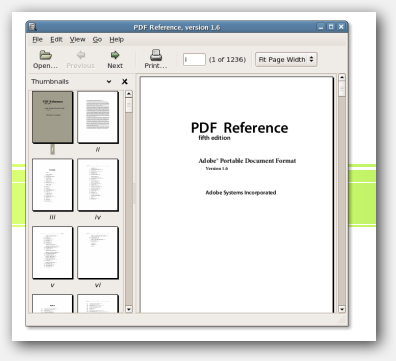Select the page vi thumbnail
Viewport: 396px width, 361px height.
98,252
